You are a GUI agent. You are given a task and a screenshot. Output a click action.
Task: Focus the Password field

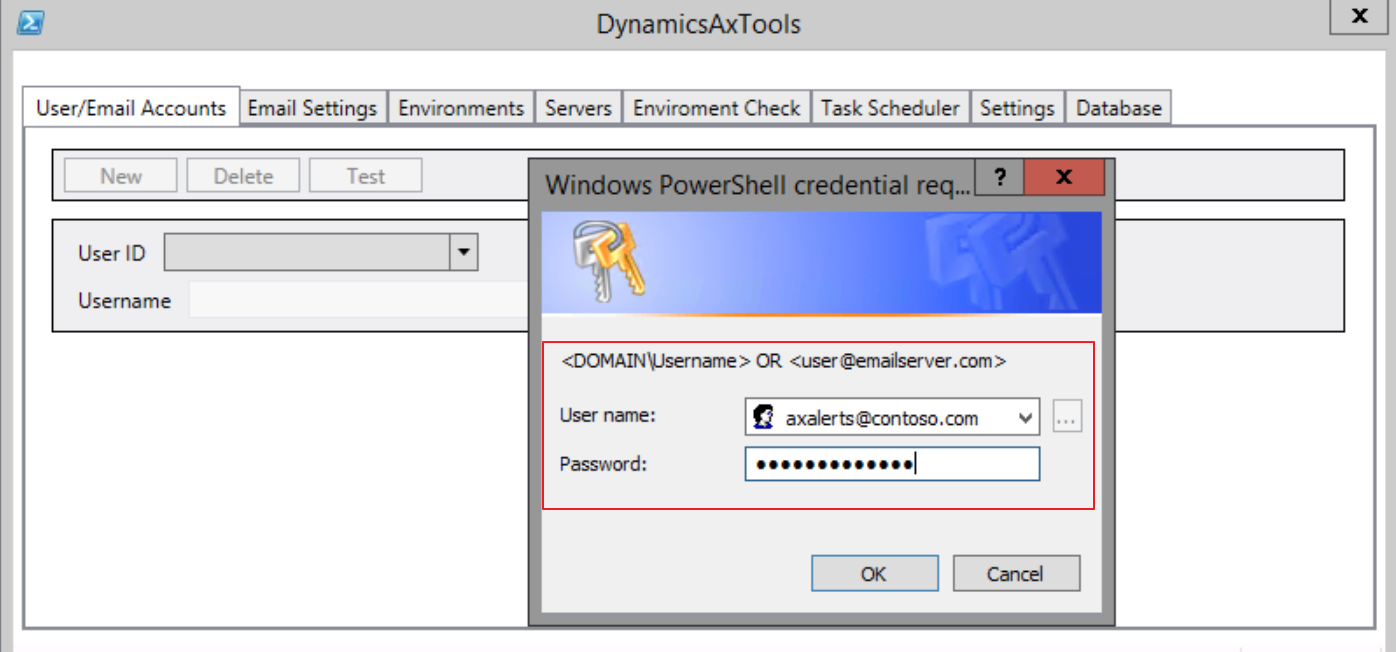pos(892,464)
